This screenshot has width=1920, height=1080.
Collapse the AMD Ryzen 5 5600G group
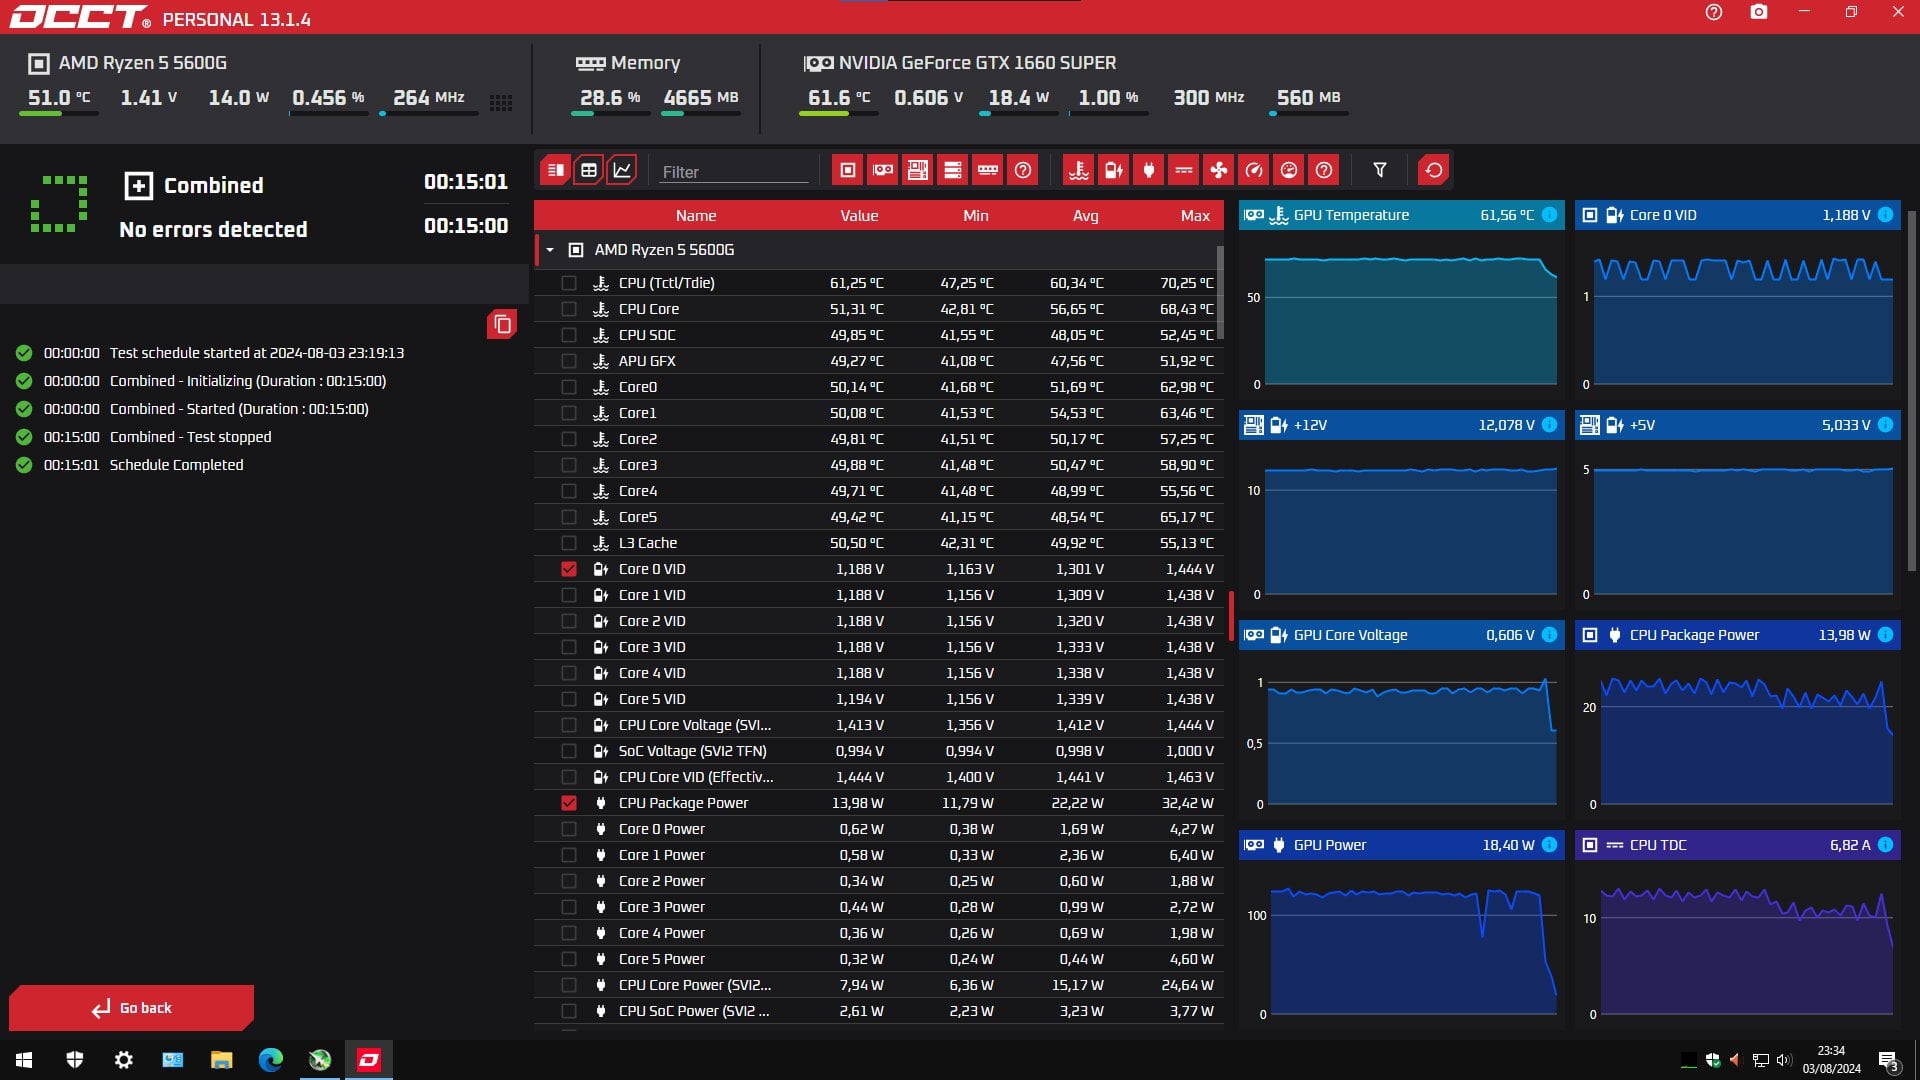[x=550, y=250]
